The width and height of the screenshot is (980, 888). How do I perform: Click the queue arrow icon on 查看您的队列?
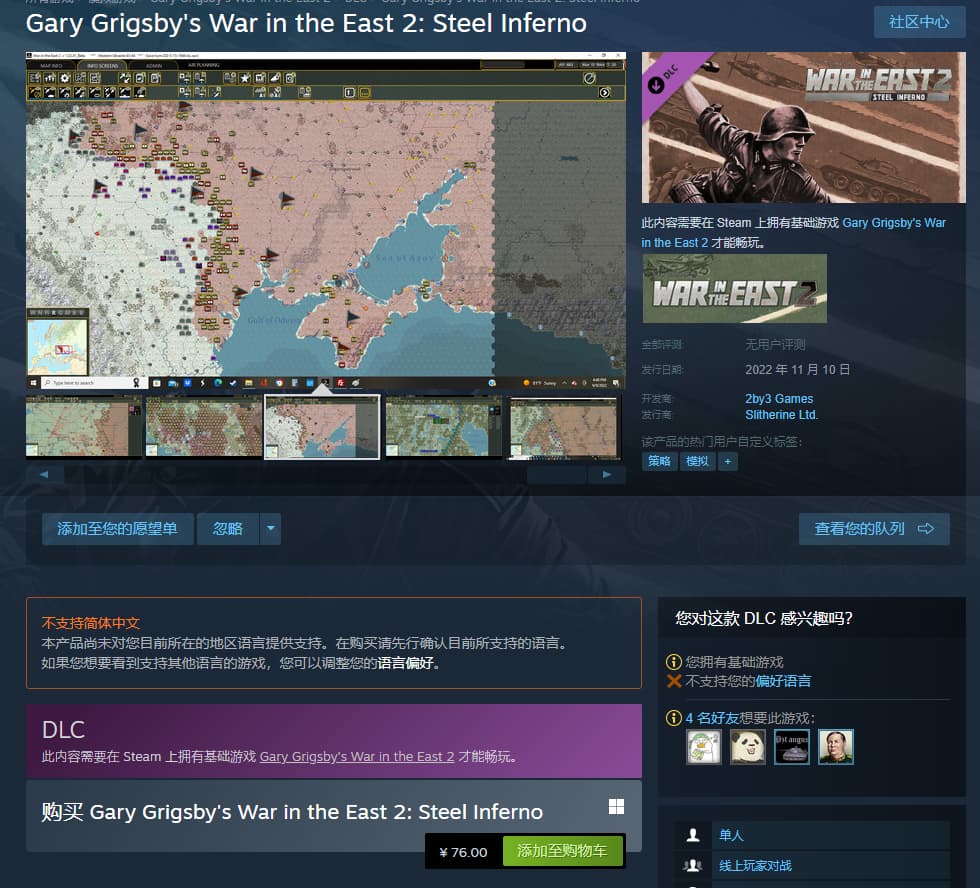point(926,529)
